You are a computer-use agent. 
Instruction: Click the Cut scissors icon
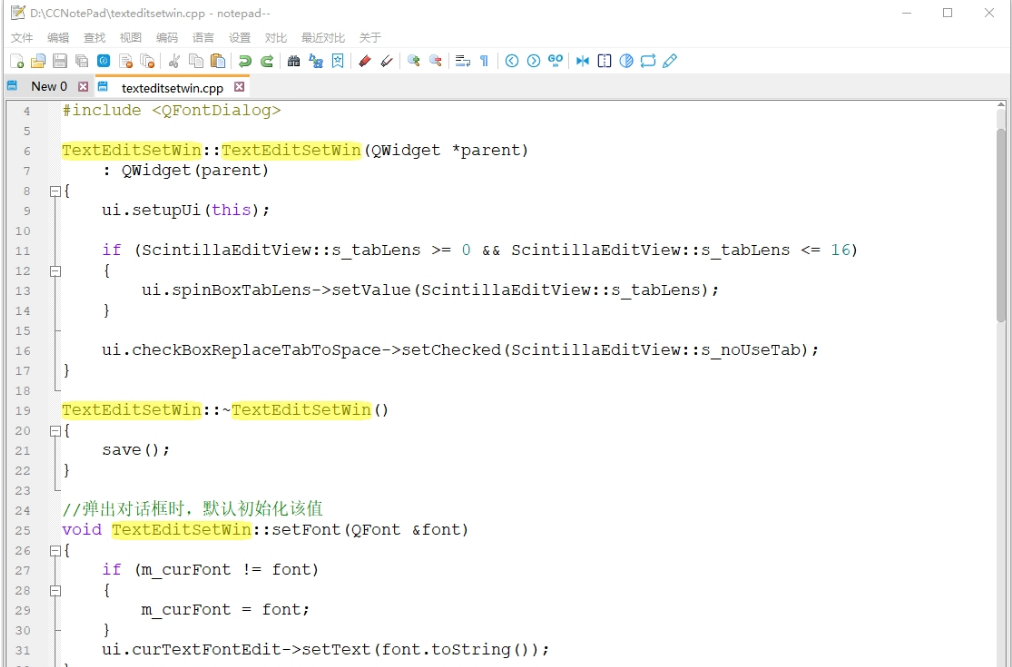174,61
